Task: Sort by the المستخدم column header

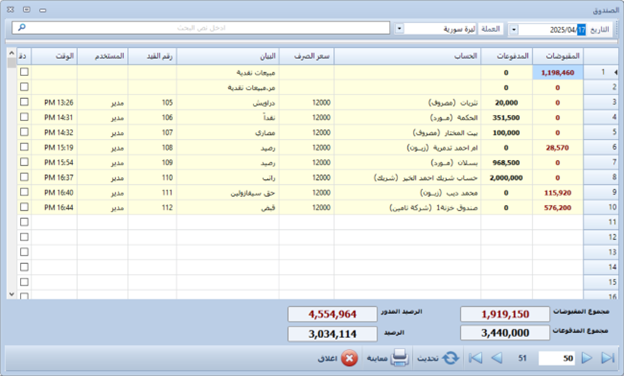Action: coord(102,56)
